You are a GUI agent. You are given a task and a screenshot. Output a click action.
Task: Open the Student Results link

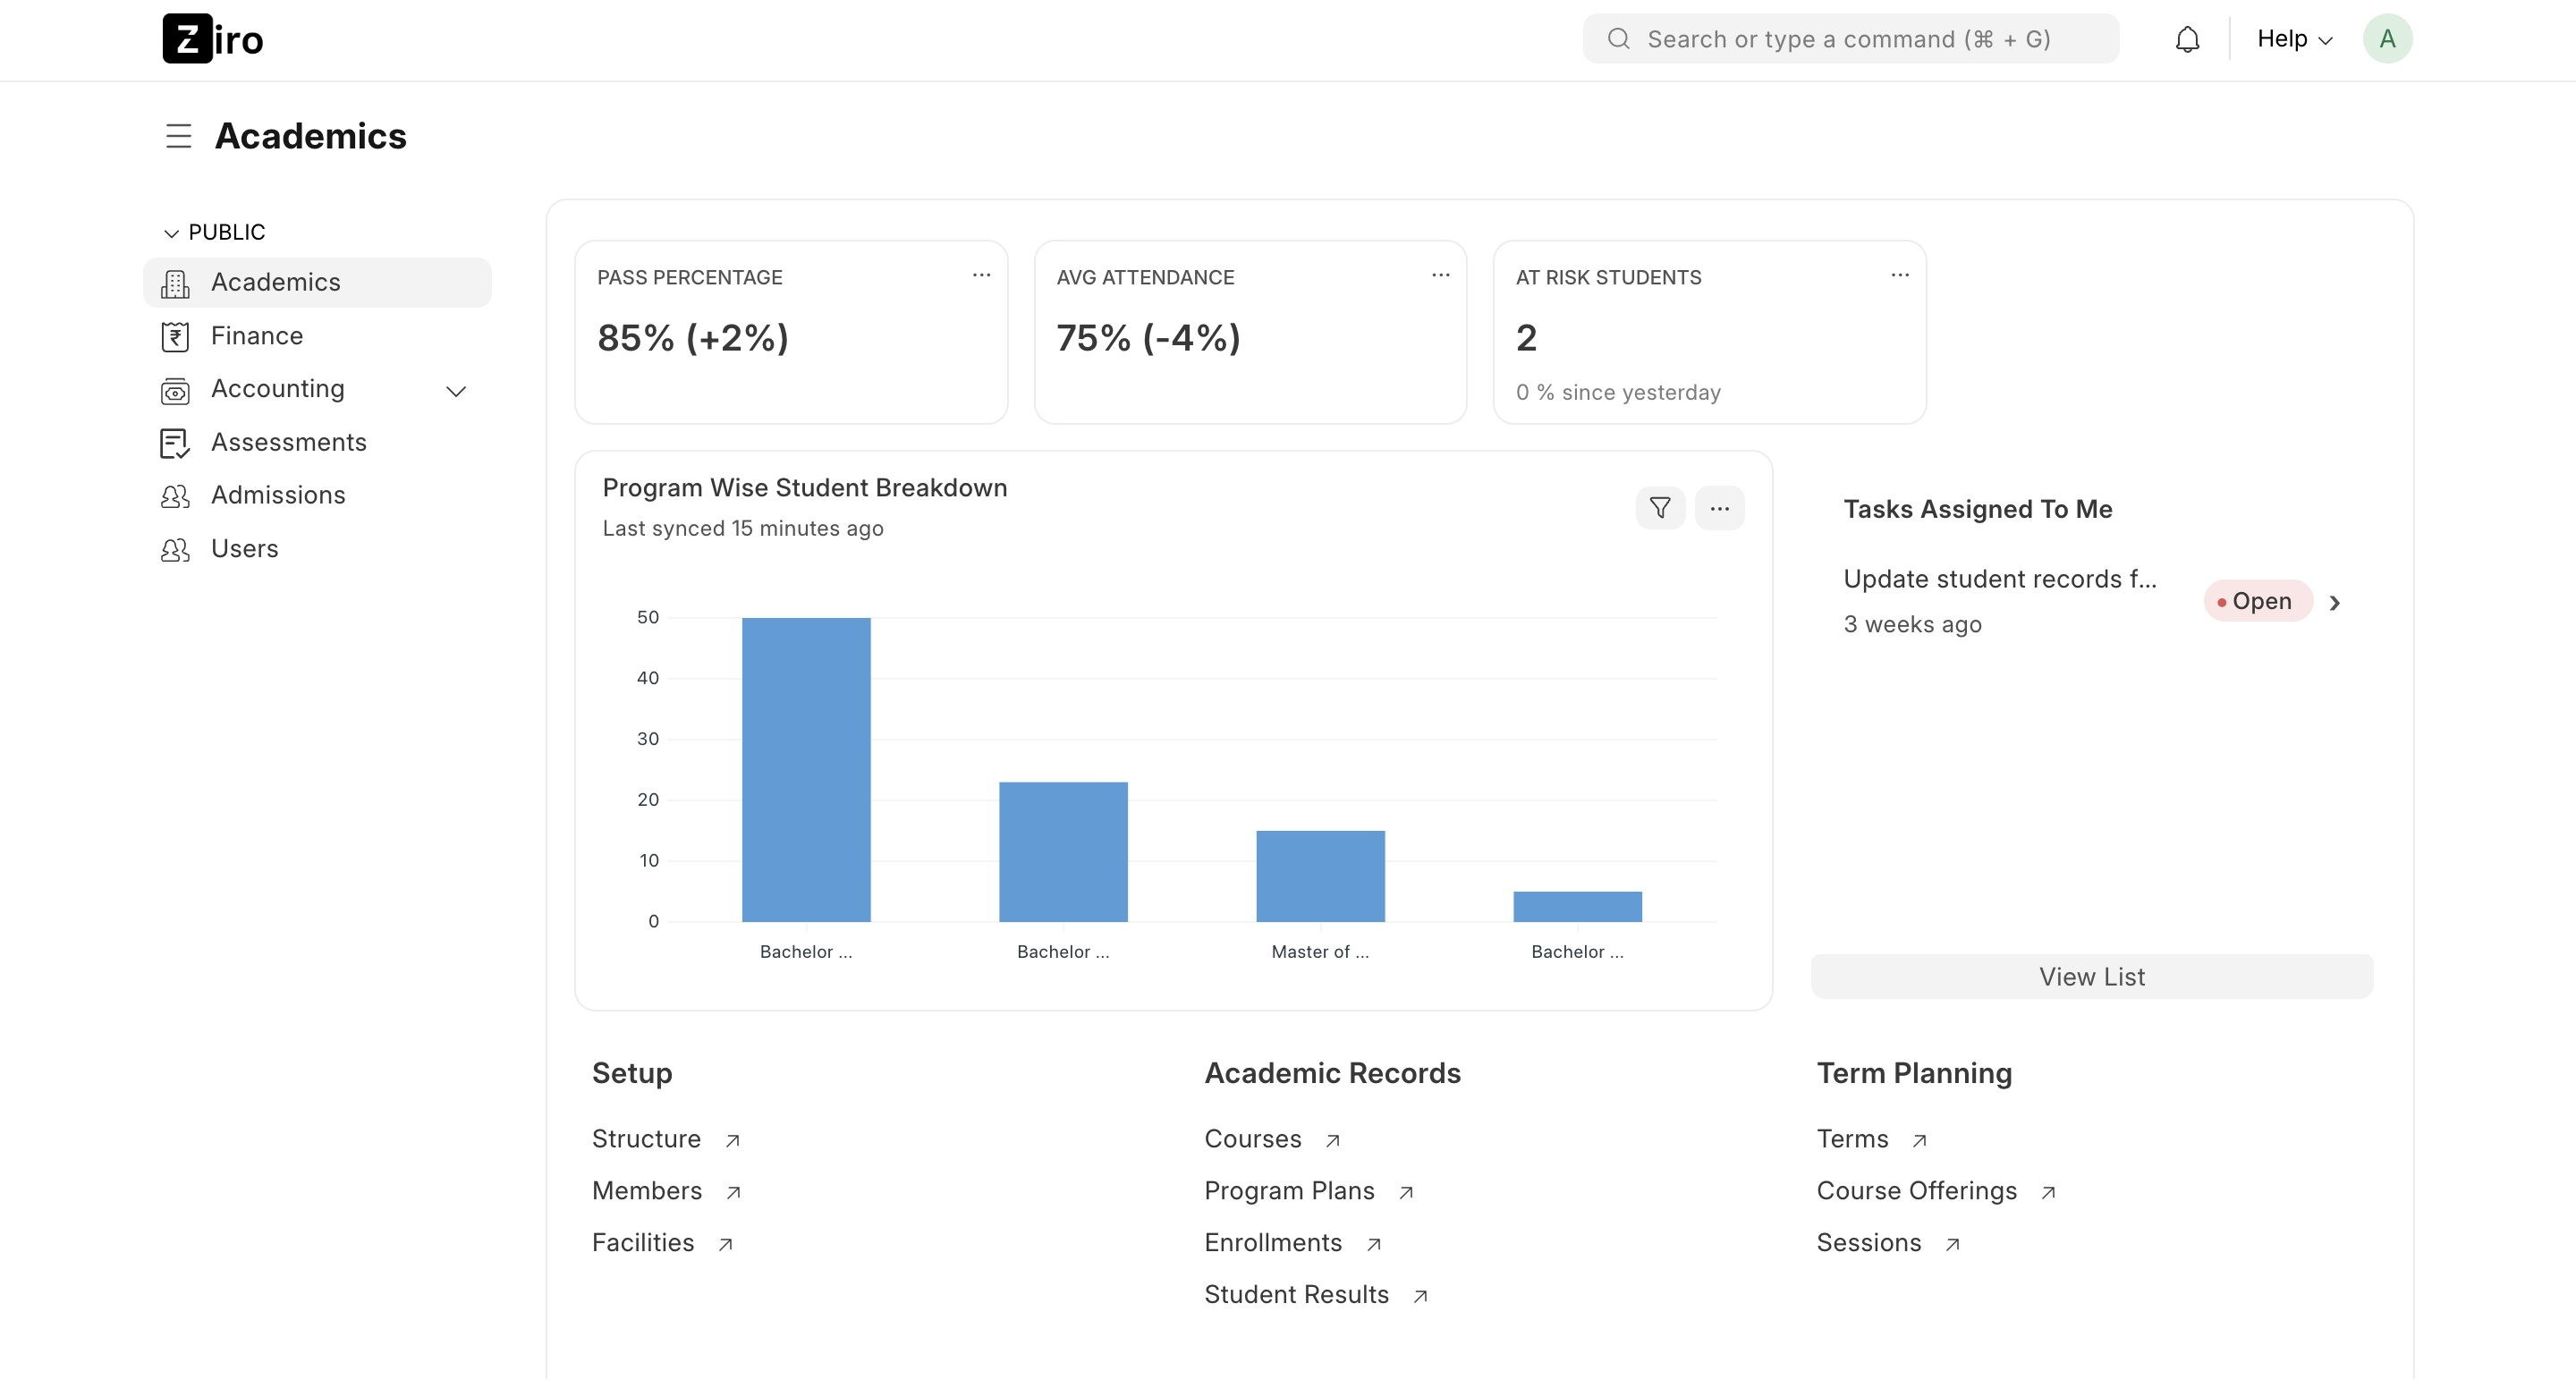coord(1296,1294)
